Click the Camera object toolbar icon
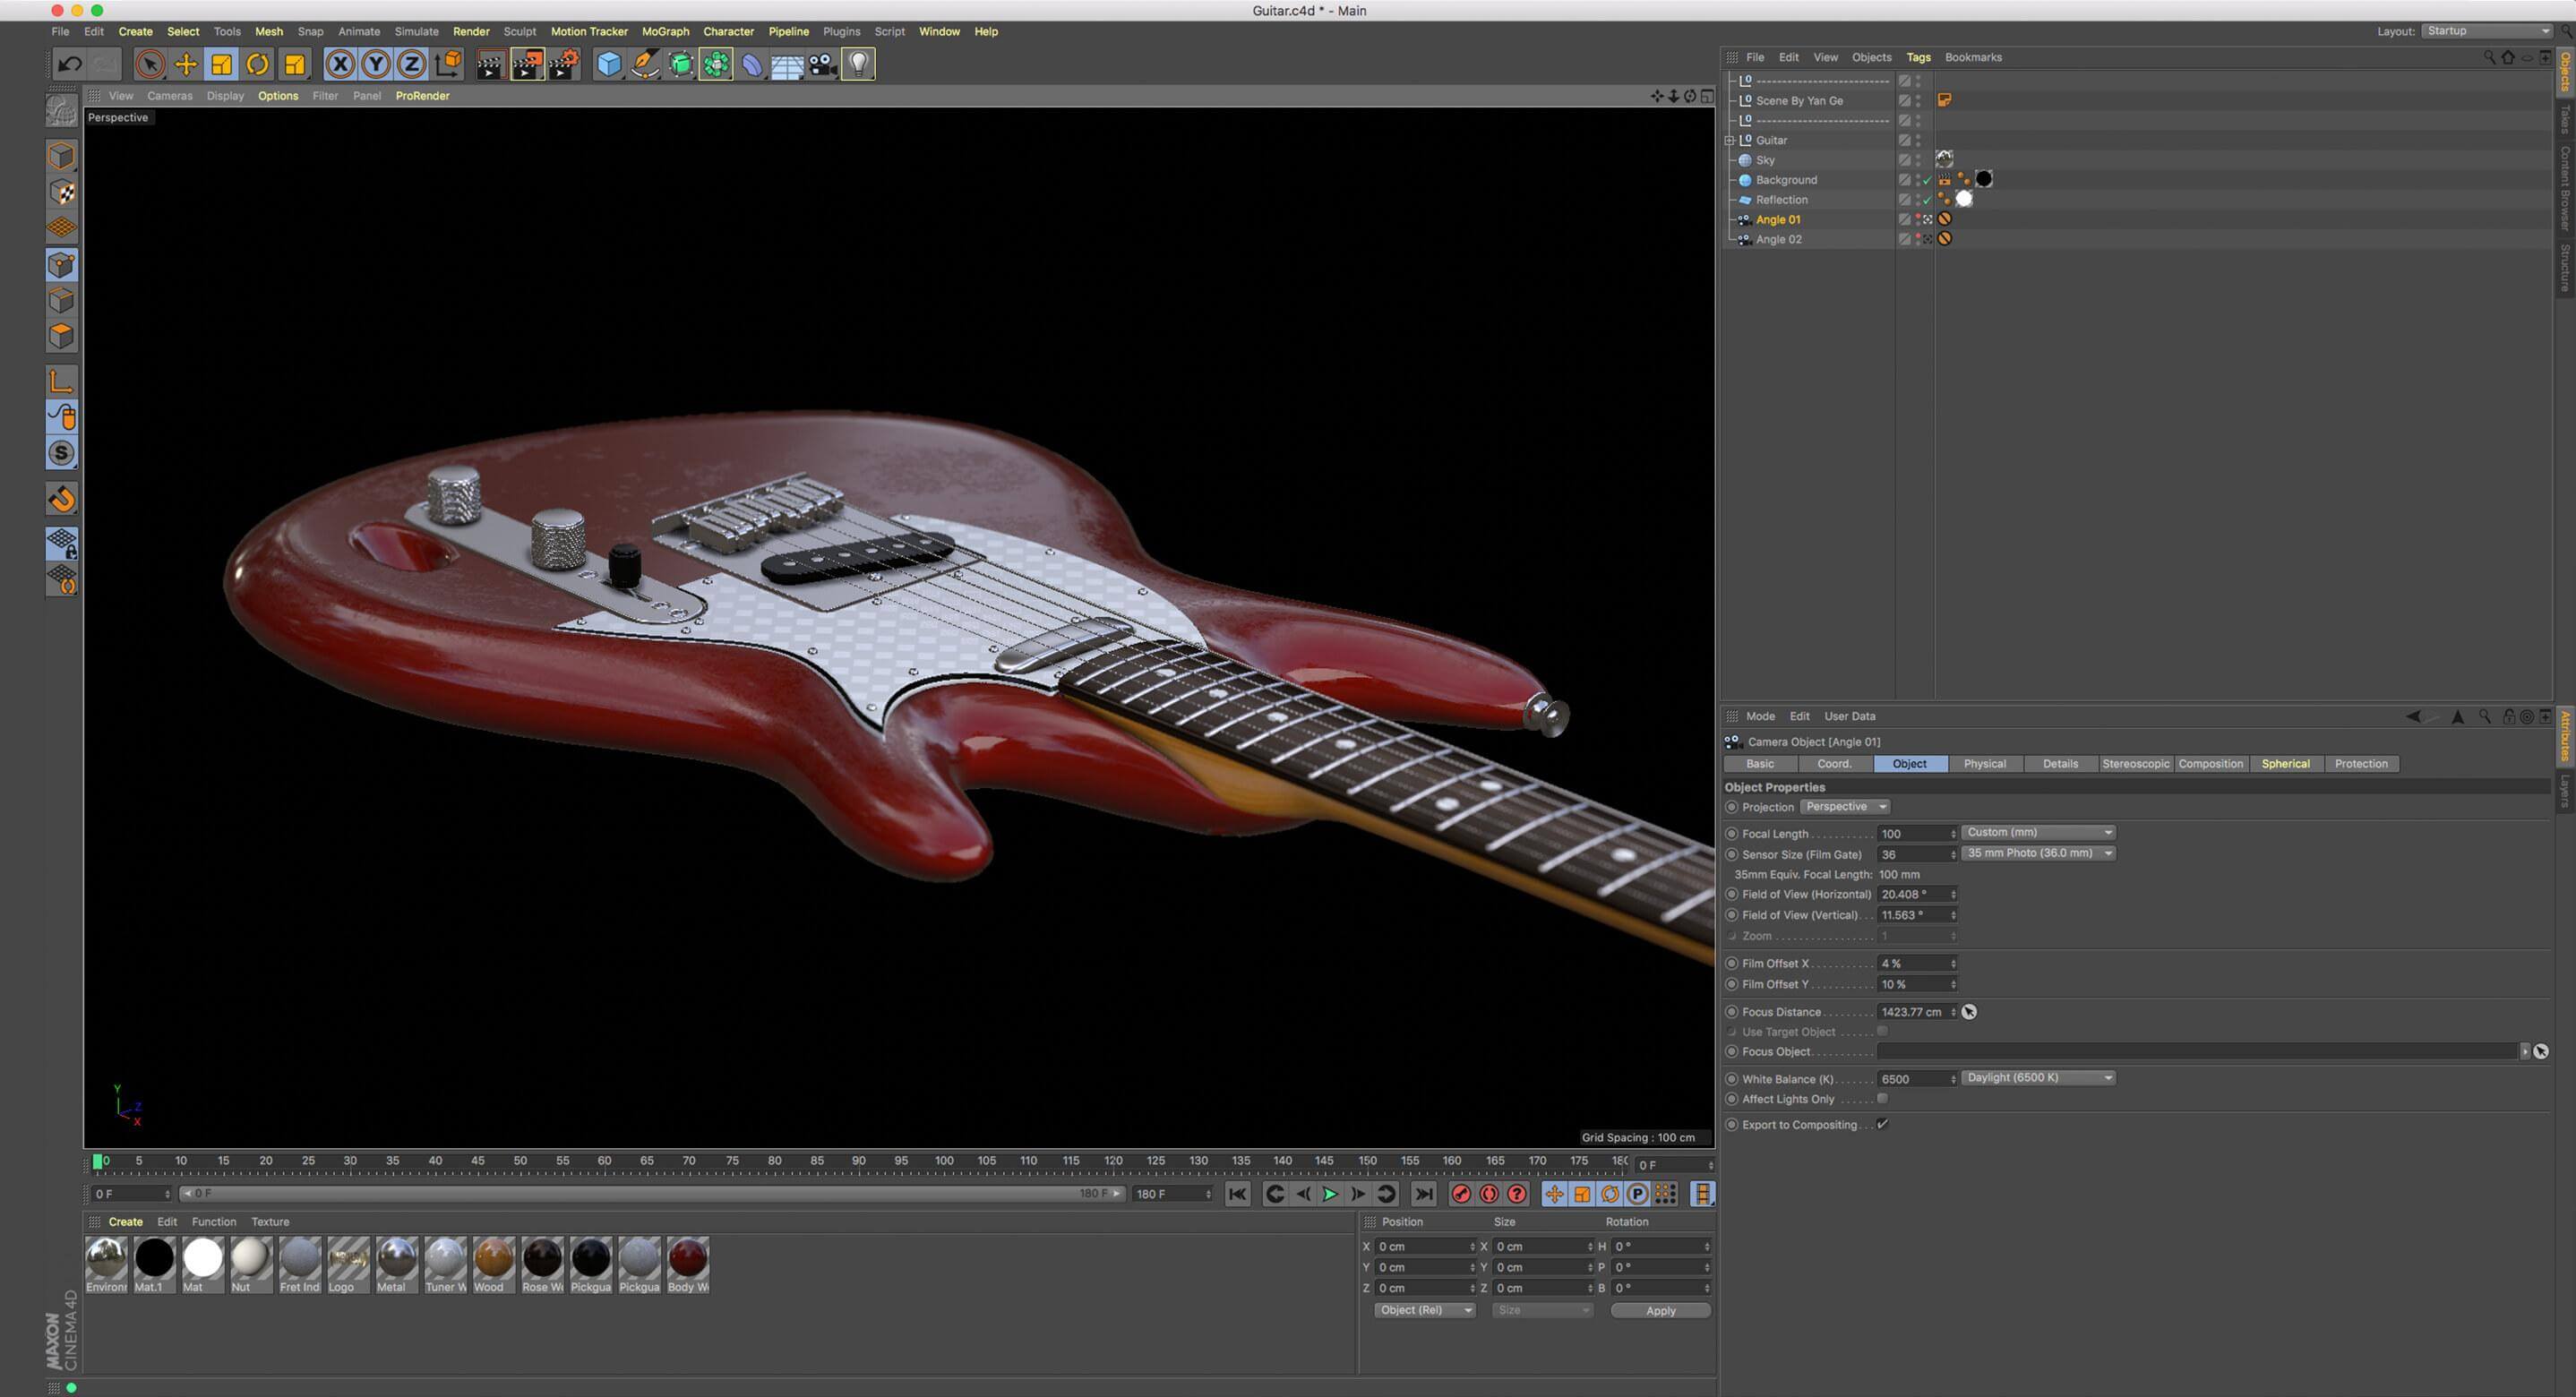Viewport: 2576px width, 1397px height. click(822, 65)
